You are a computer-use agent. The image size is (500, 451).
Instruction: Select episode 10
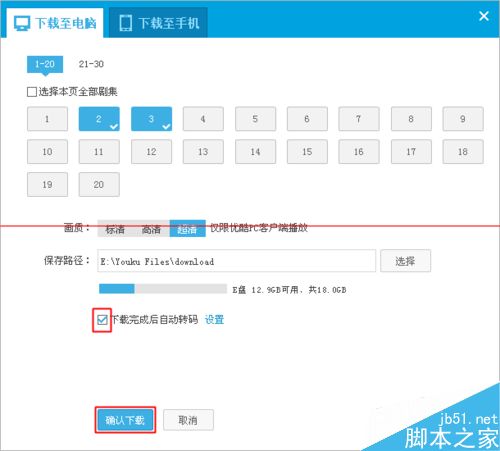click(x=47, y=152)
